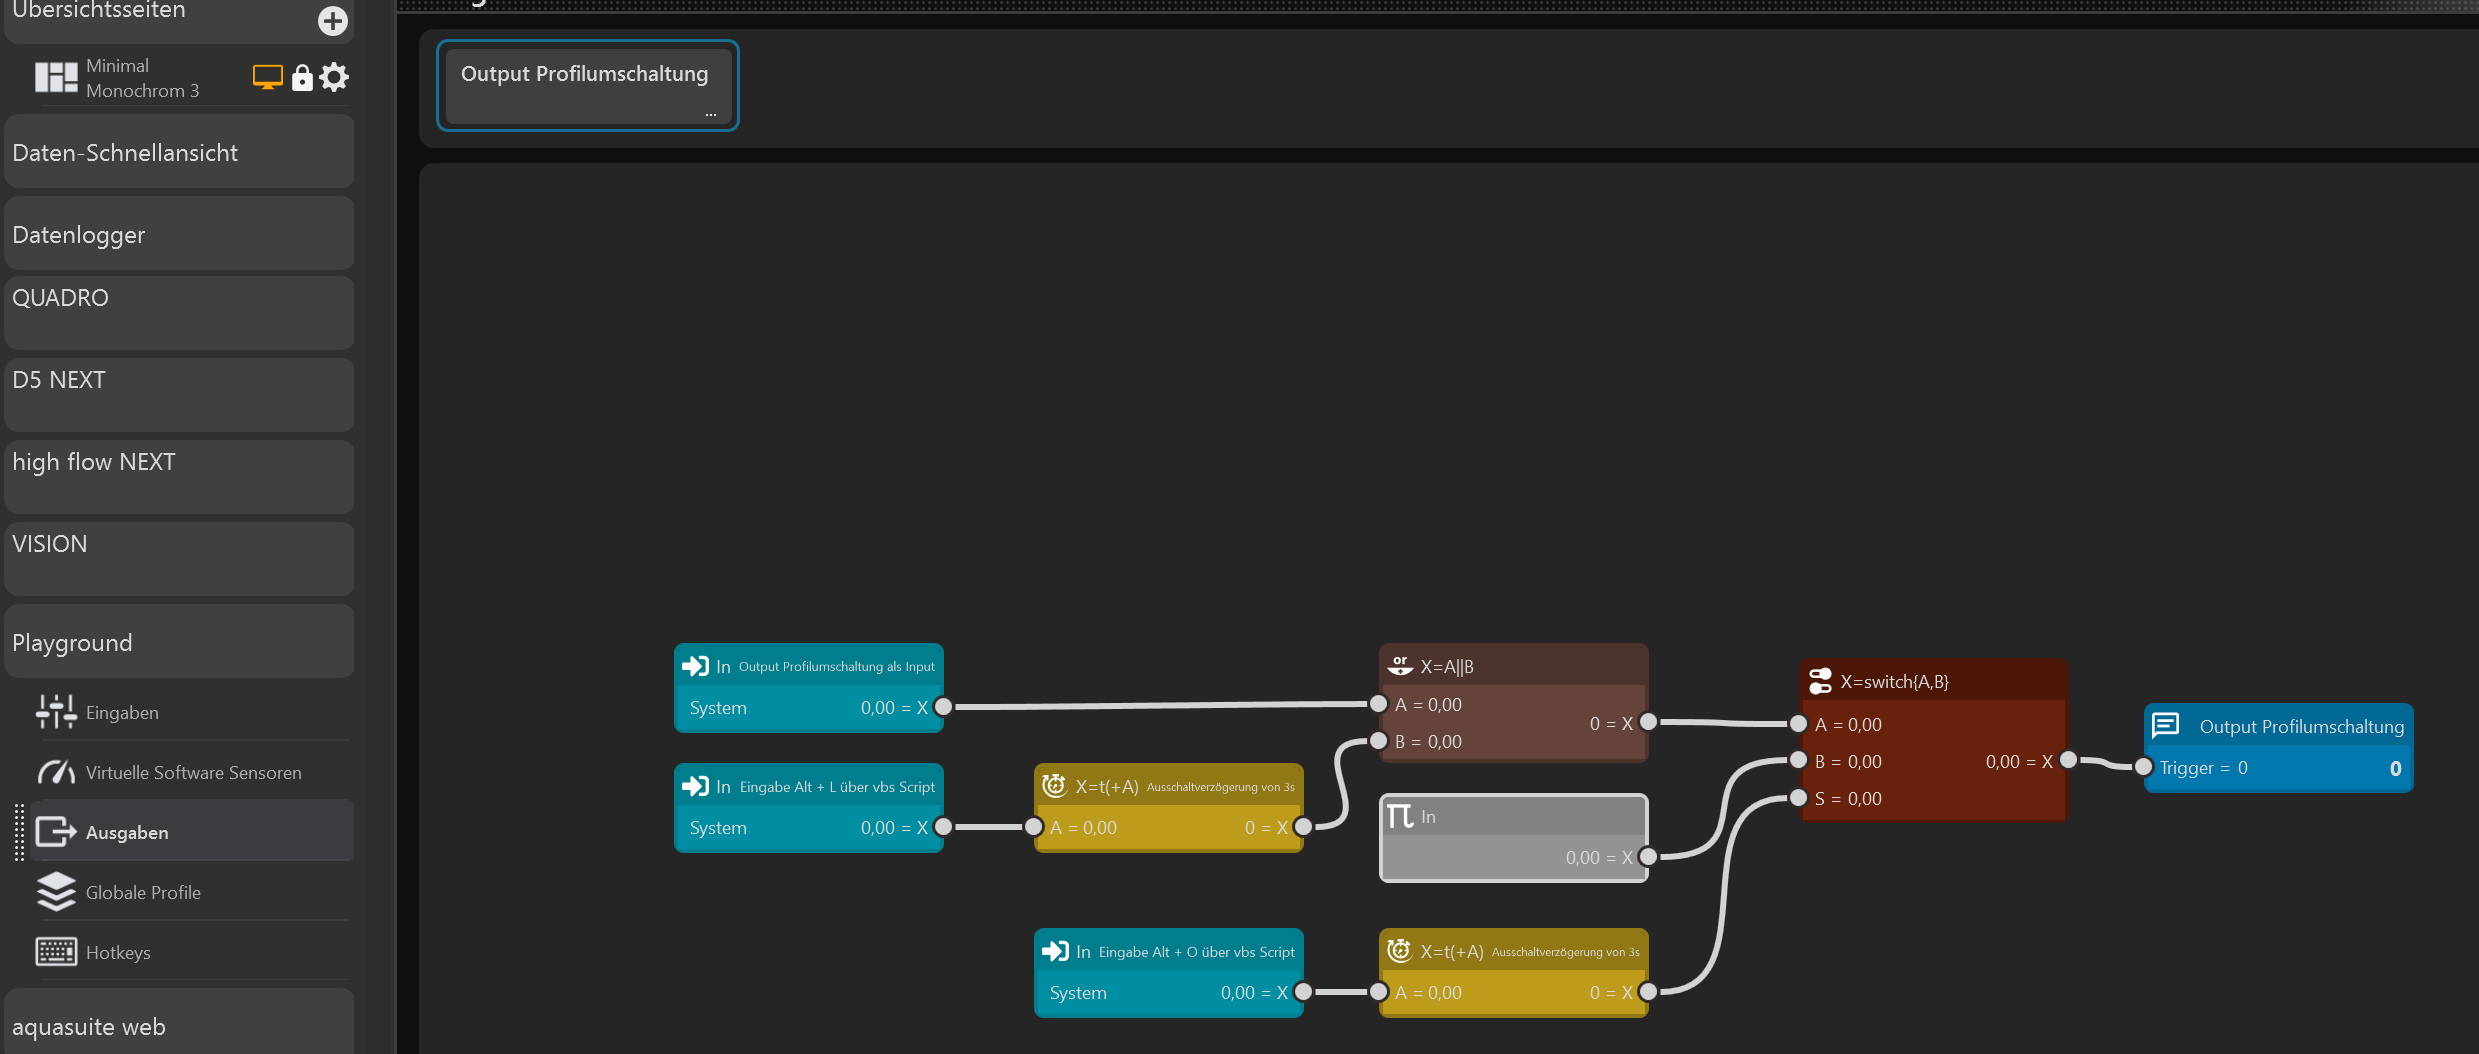The width and height of the screenshot is (2479, 1054).
Task: Collapse the Playground section
Action: [x=178, y=643]
